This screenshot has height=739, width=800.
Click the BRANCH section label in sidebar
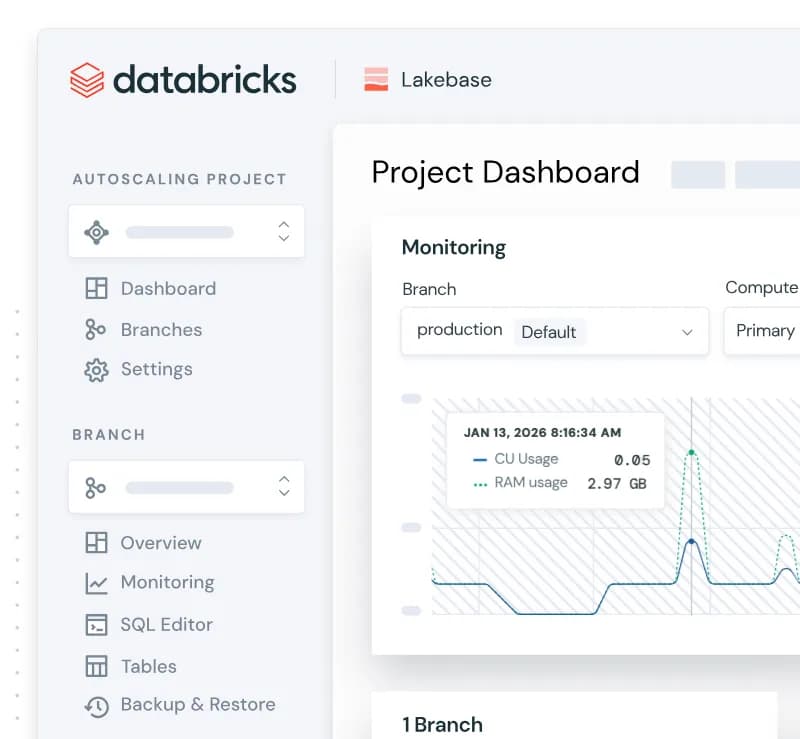click(109, 435)
